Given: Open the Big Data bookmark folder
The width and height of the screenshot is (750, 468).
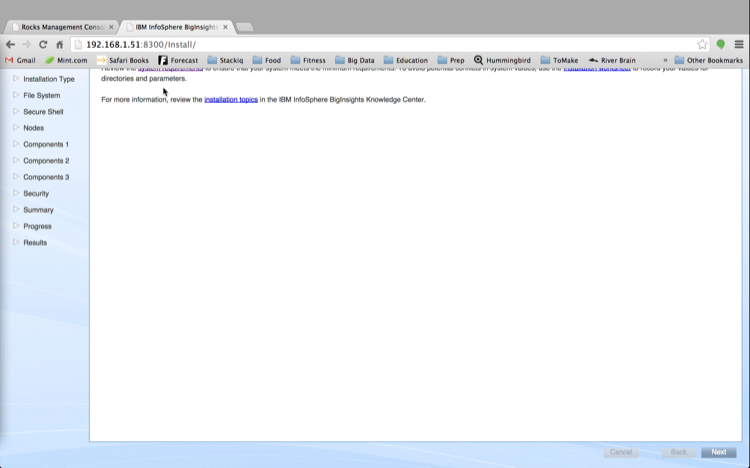Looking at the screenshot, I should tap(355, 60).
